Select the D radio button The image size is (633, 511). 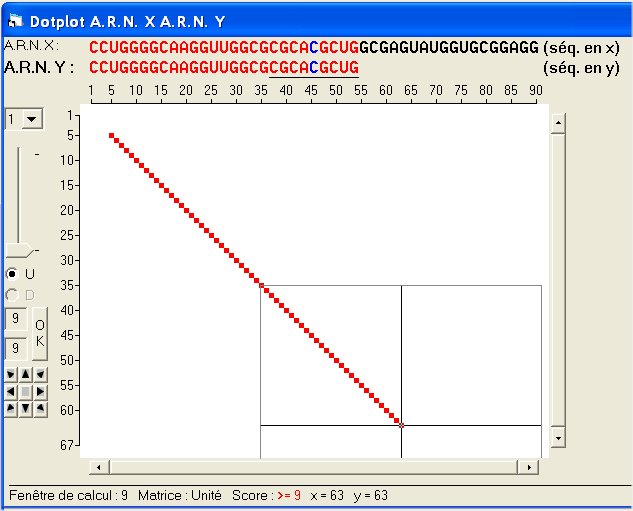[12, 294]
